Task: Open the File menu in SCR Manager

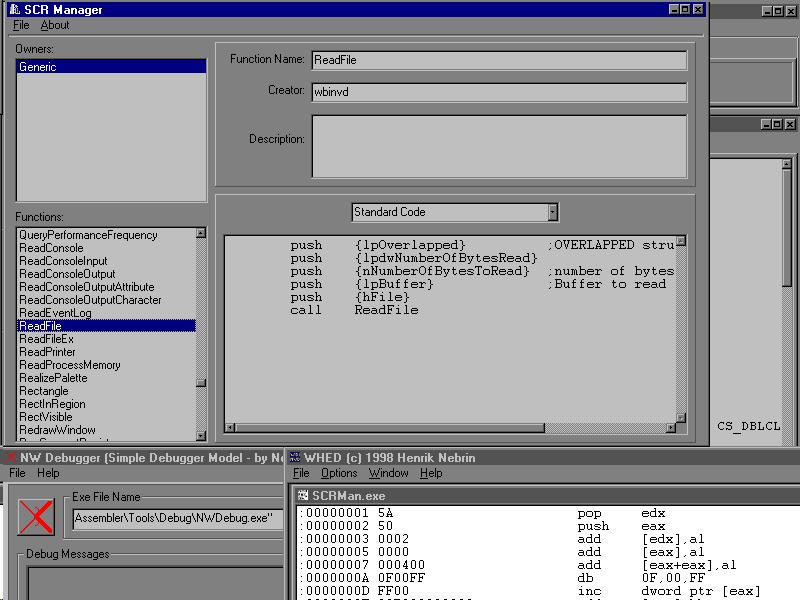Action: (x=21, y=25)
